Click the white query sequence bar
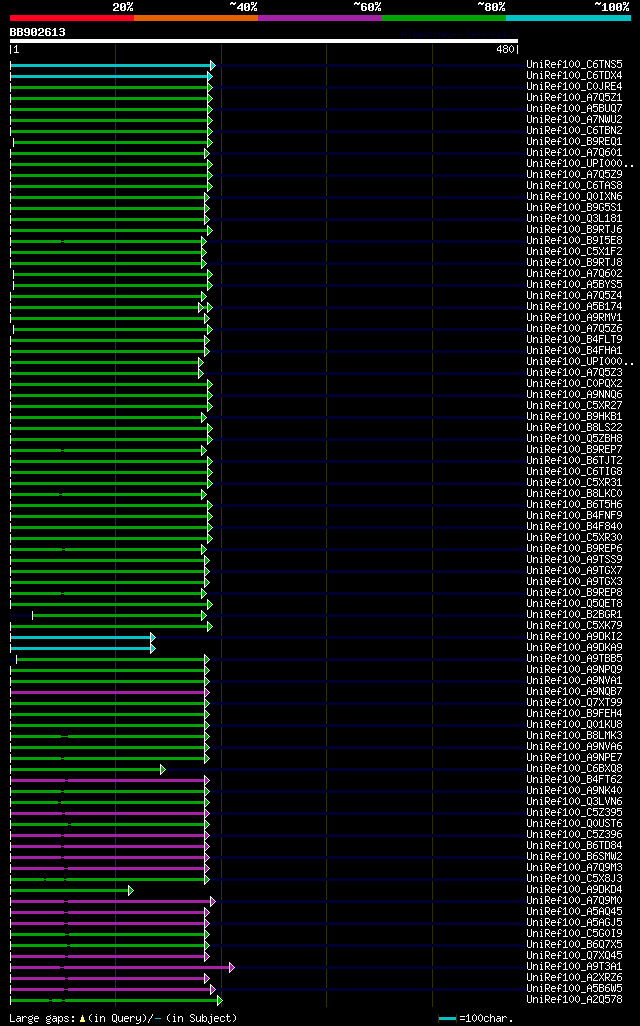This screenshot has width=640, height=1026. click(264, 41)
